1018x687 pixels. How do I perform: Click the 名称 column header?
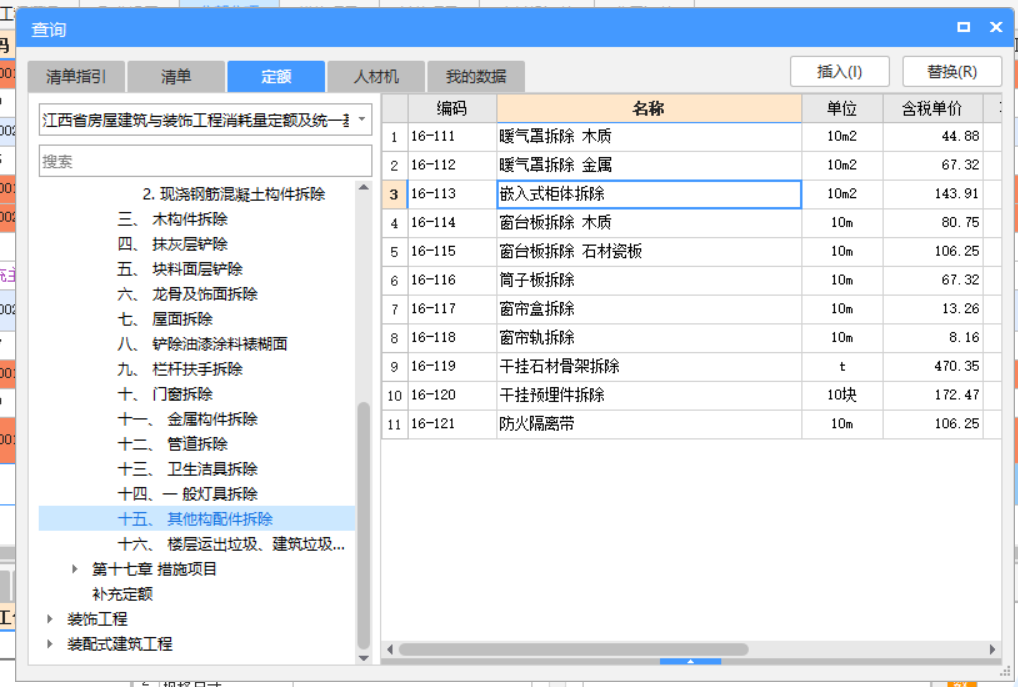tap(649, 108)
